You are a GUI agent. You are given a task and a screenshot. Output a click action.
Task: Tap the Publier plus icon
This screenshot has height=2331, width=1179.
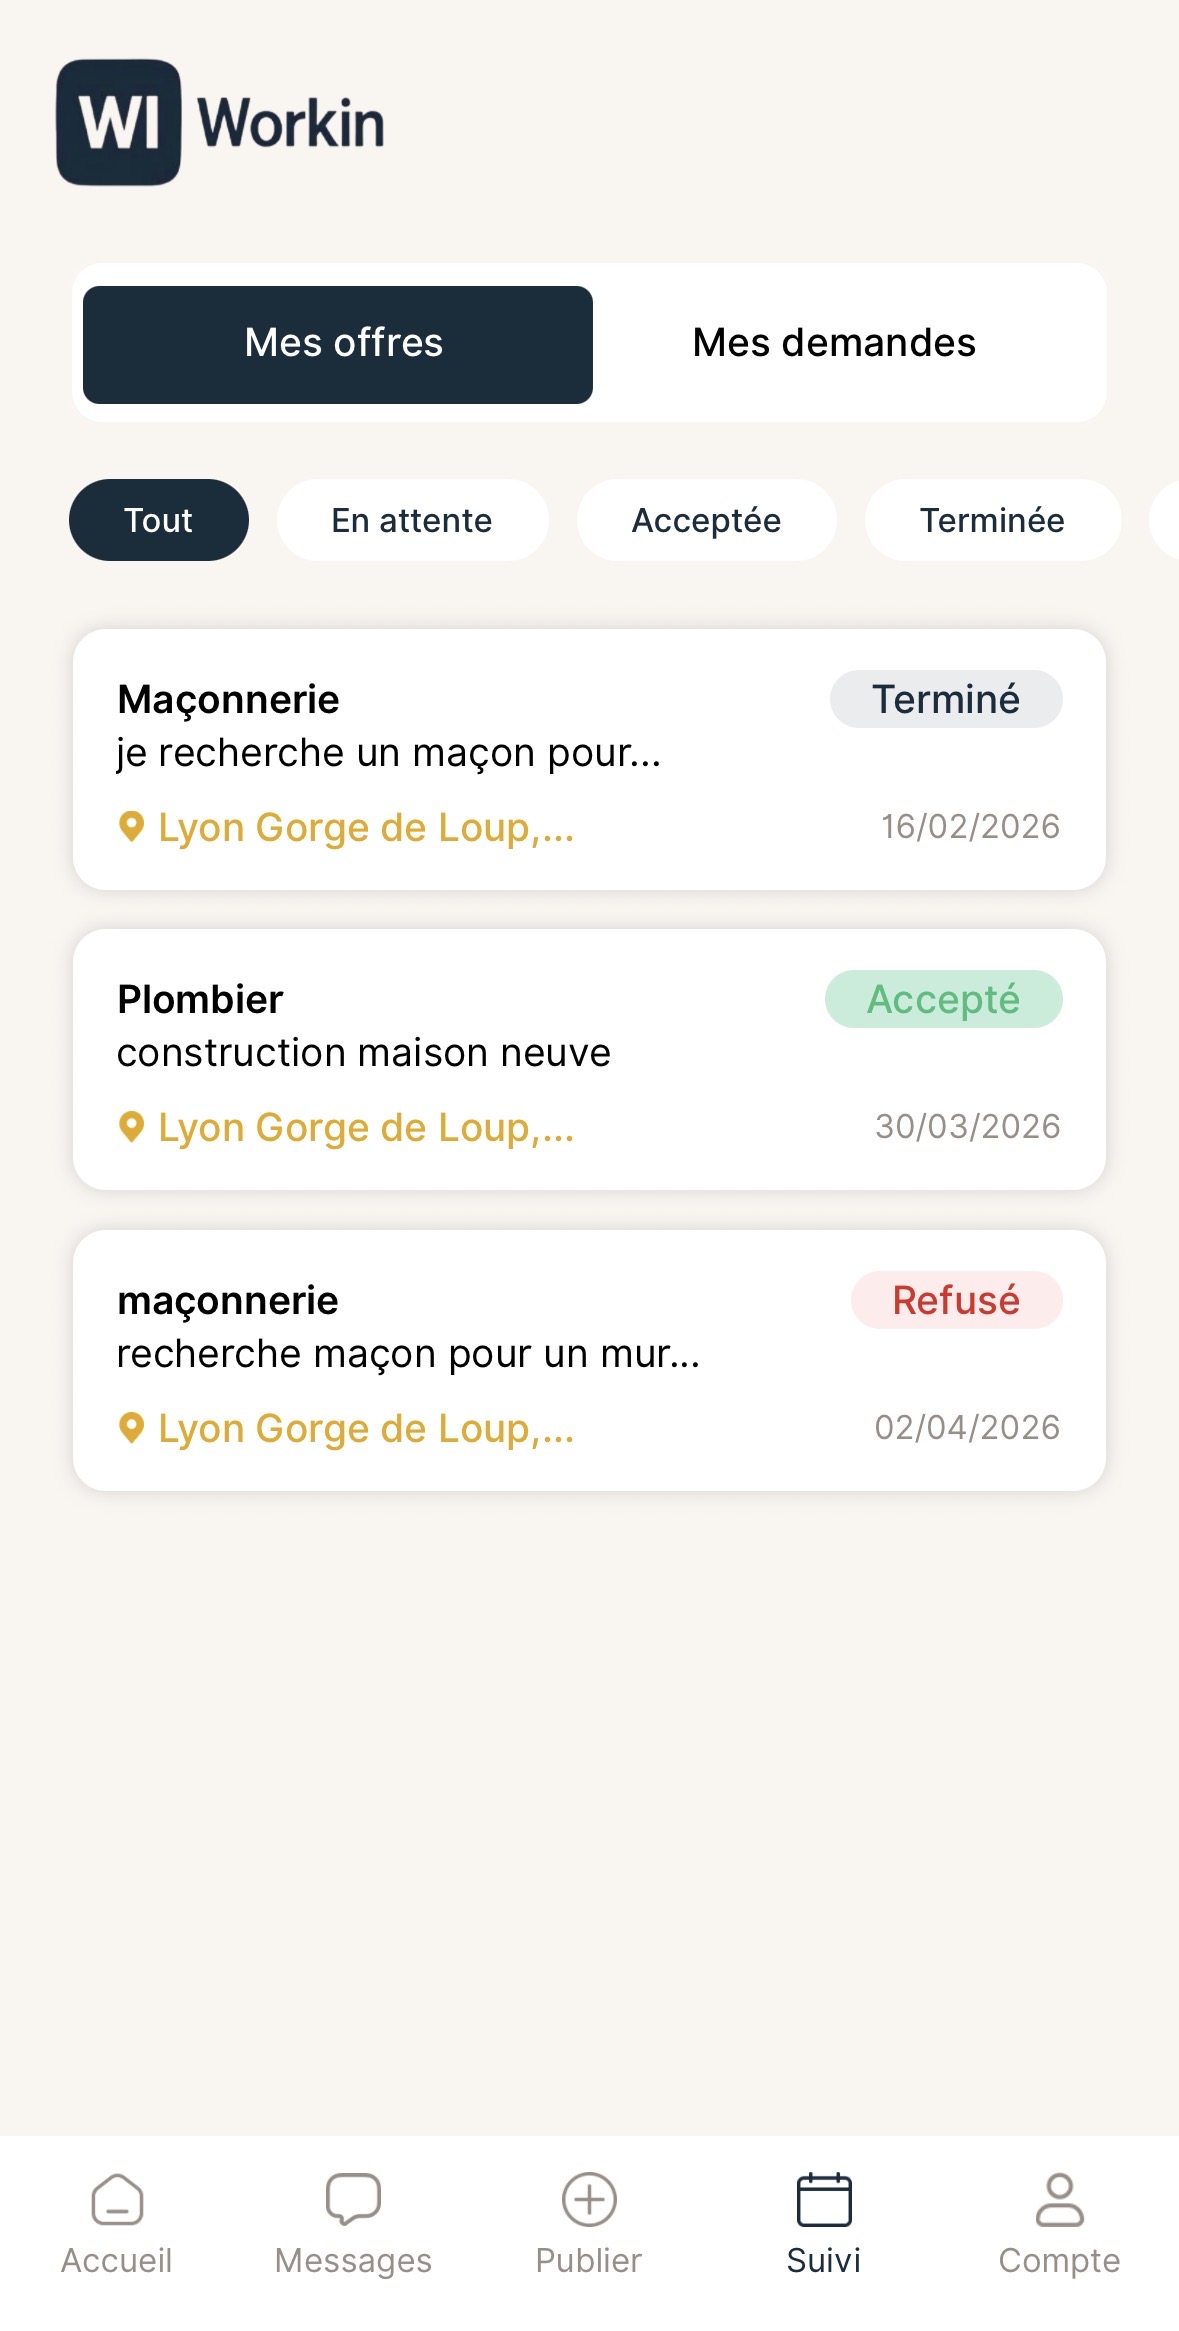coord(589,2199)
